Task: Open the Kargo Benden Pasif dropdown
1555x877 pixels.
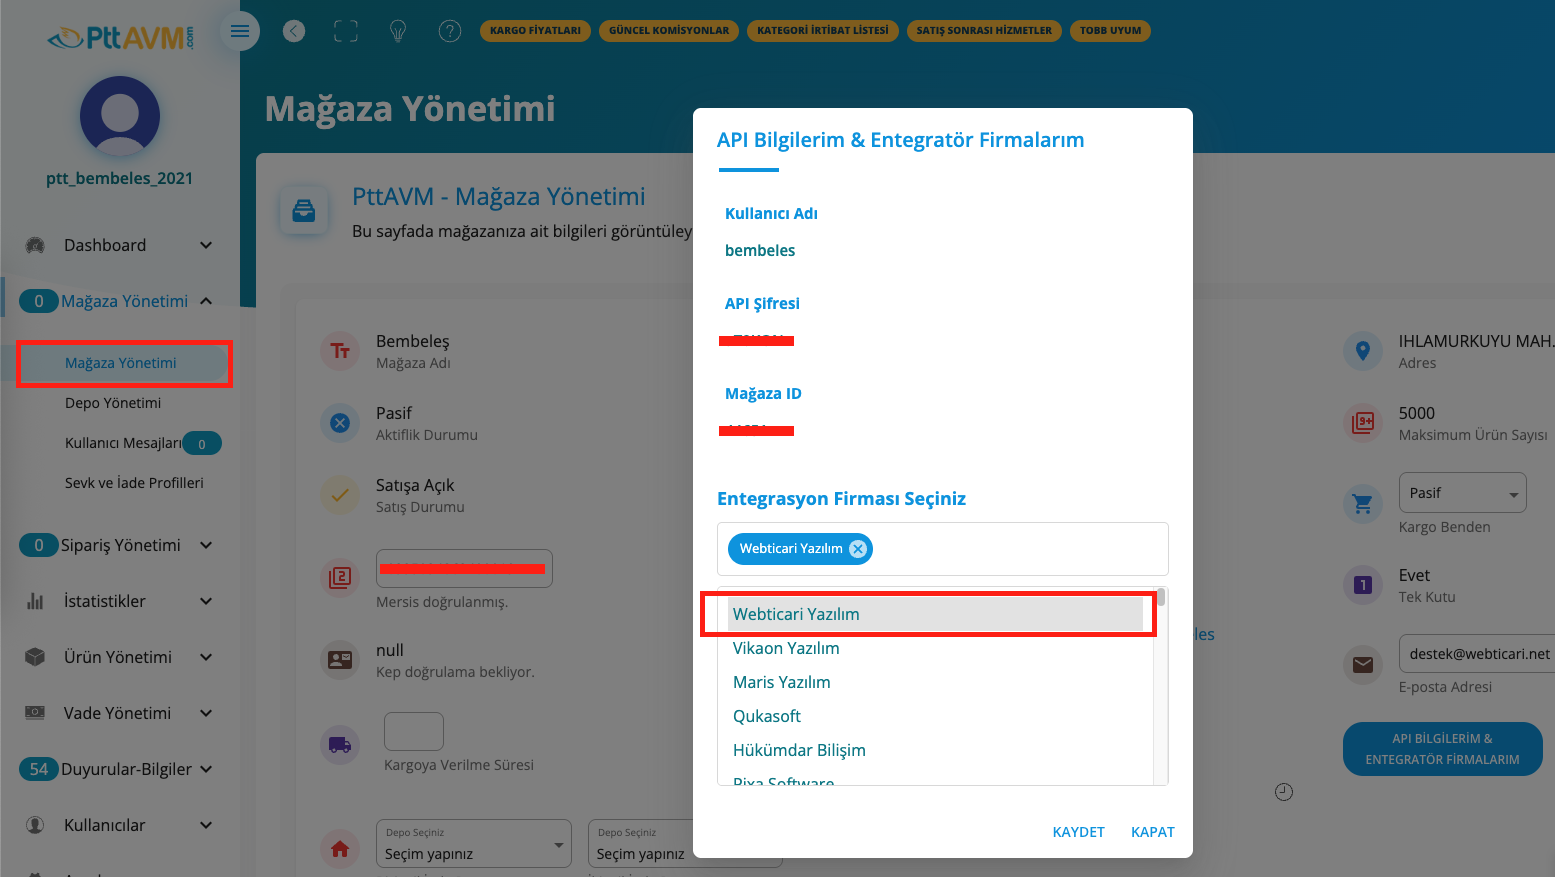Action: (1462, 493)
